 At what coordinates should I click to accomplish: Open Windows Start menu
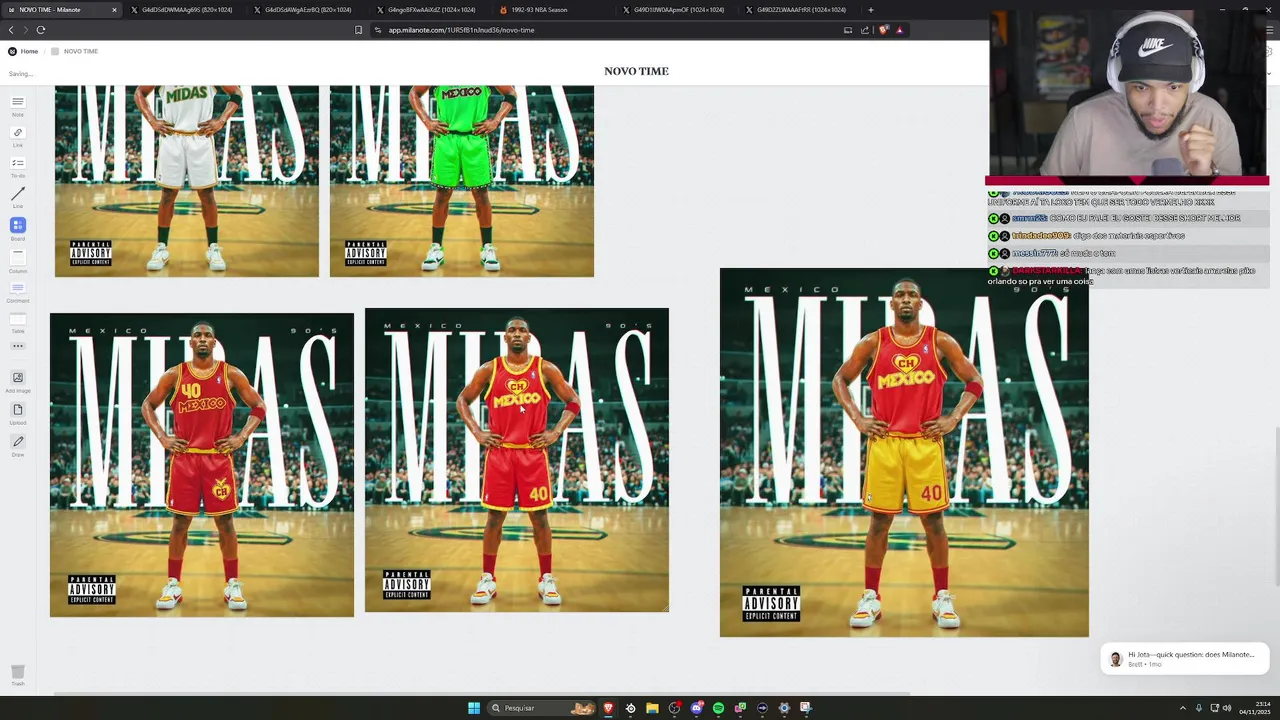click(474, 708)
